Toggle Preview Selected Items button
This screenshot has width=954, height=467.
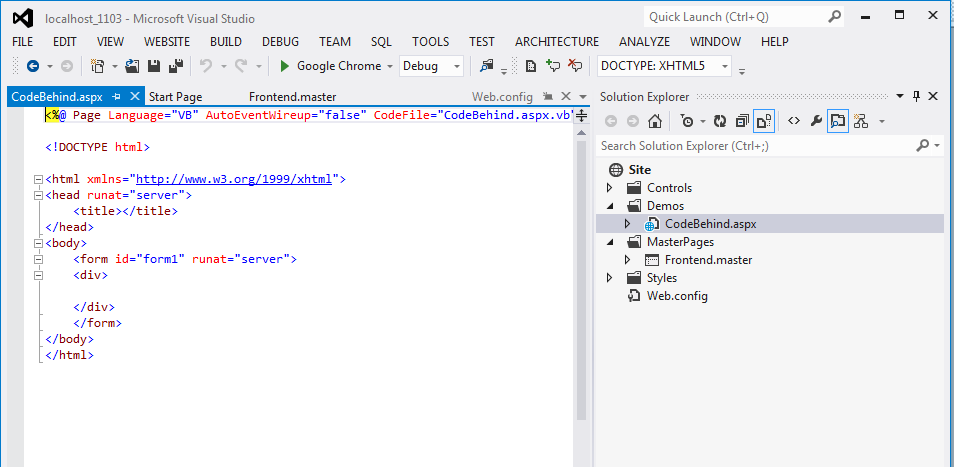pos(838,121)
